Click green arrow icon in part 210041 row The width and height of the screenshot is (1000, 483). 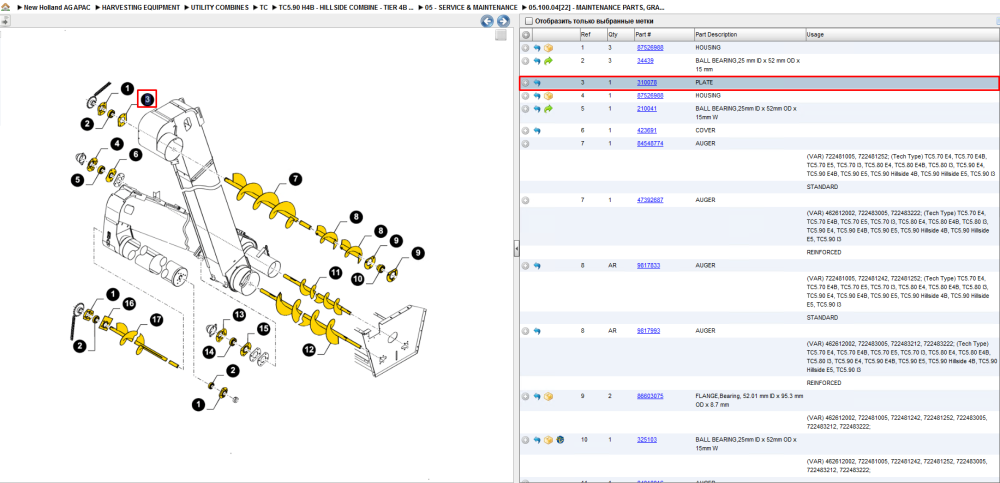(548, 108)
